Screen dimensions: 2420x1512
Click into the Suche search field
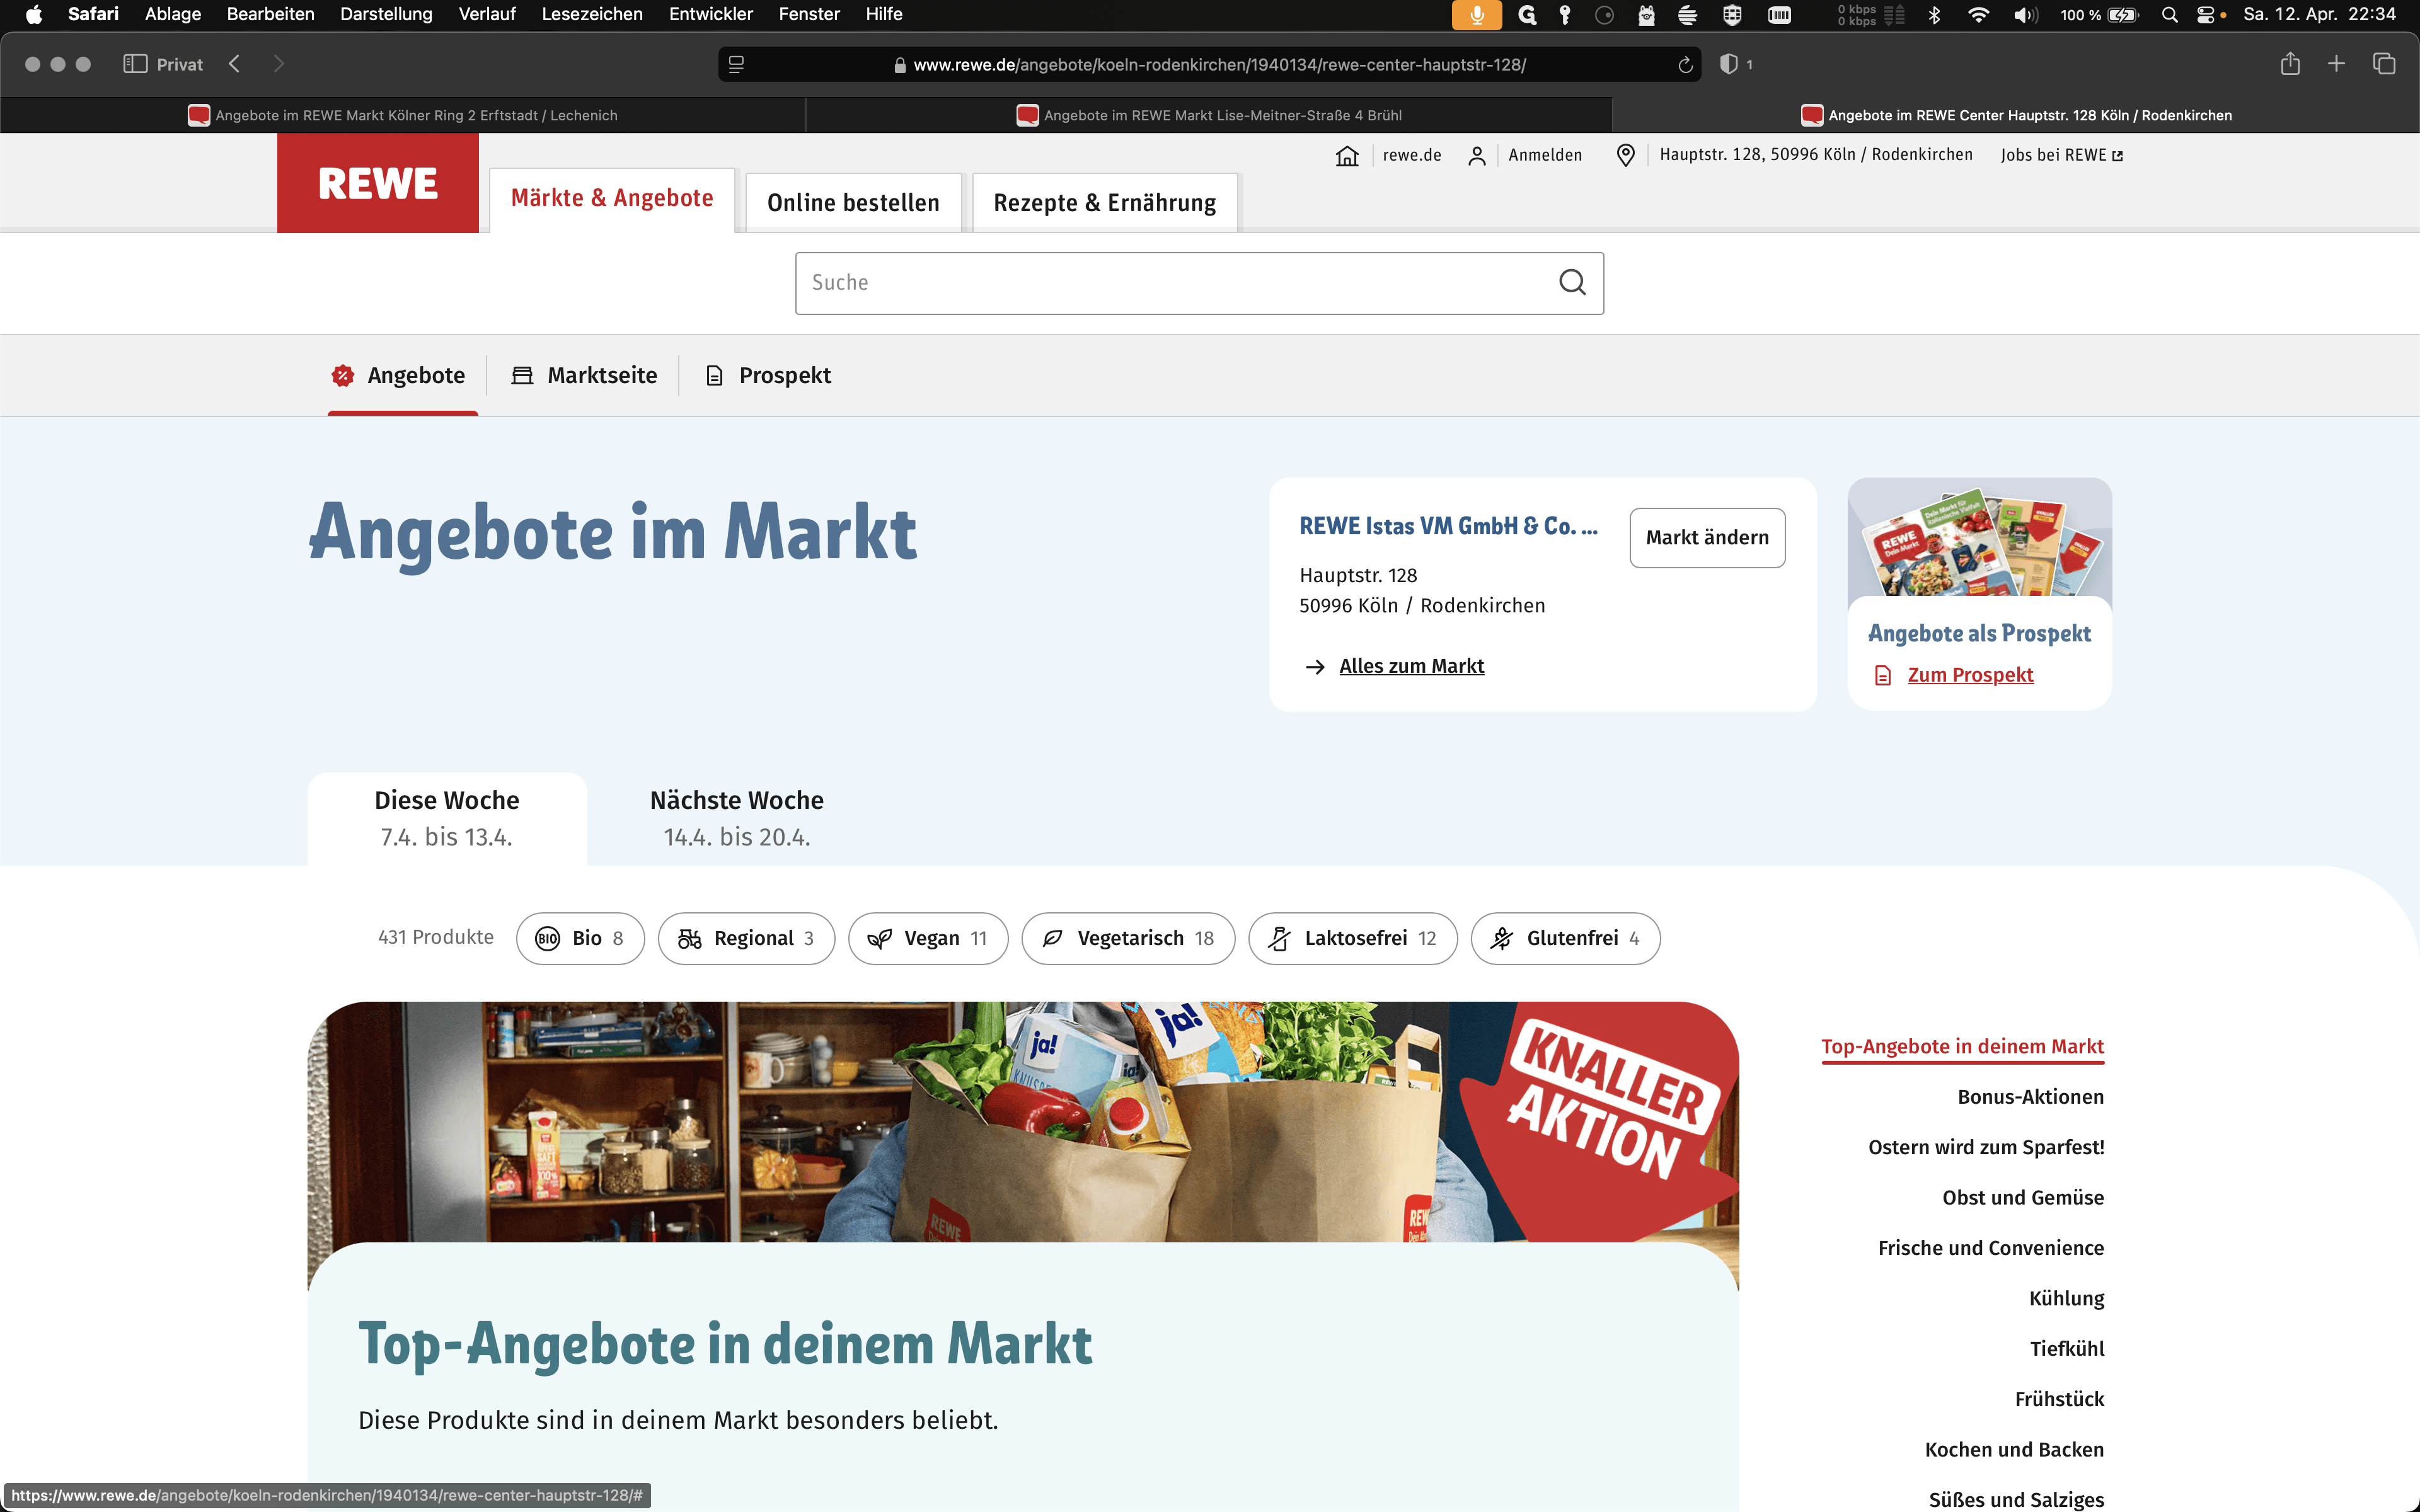click(1199, 283)
